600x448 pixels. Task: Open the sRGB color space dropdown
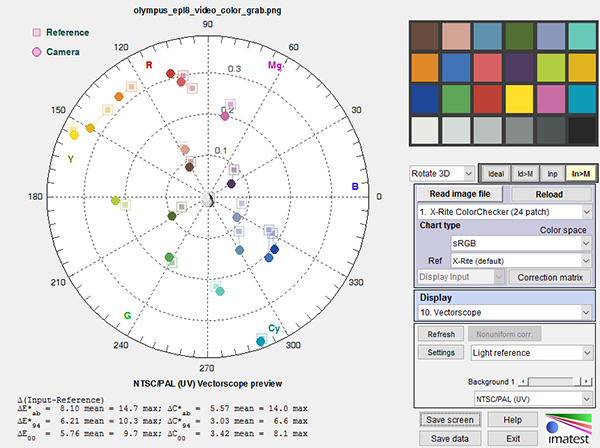point(521,243)
